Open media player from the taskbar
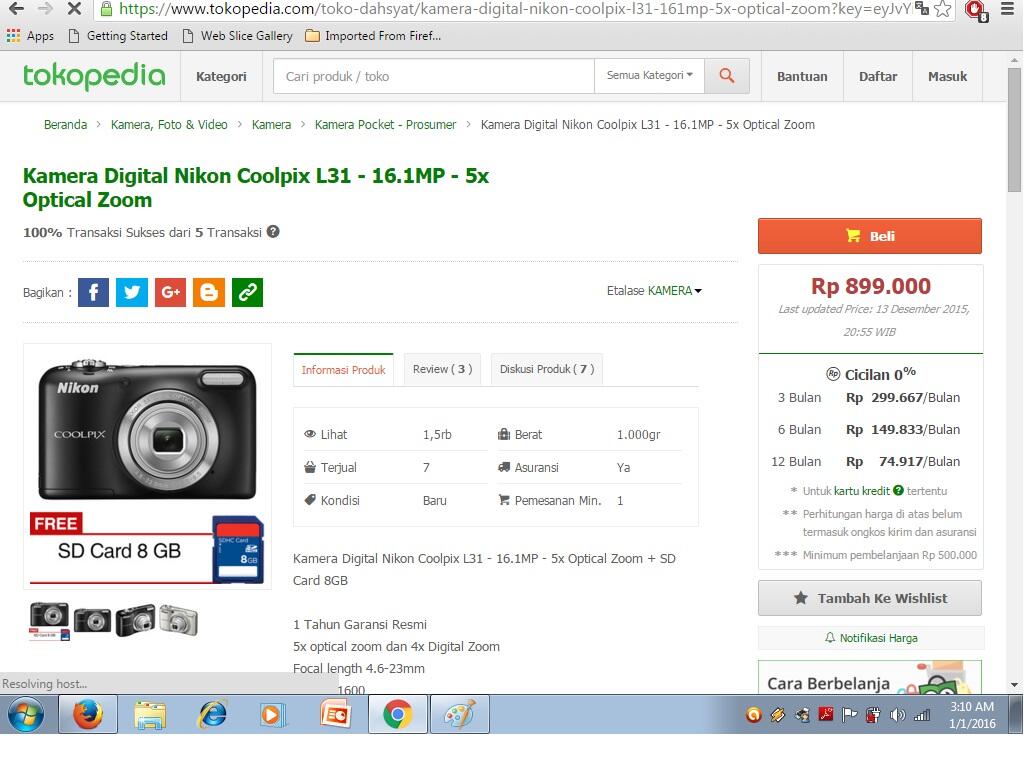This screenshot has height=768, width=1024. tap(272, 714)
